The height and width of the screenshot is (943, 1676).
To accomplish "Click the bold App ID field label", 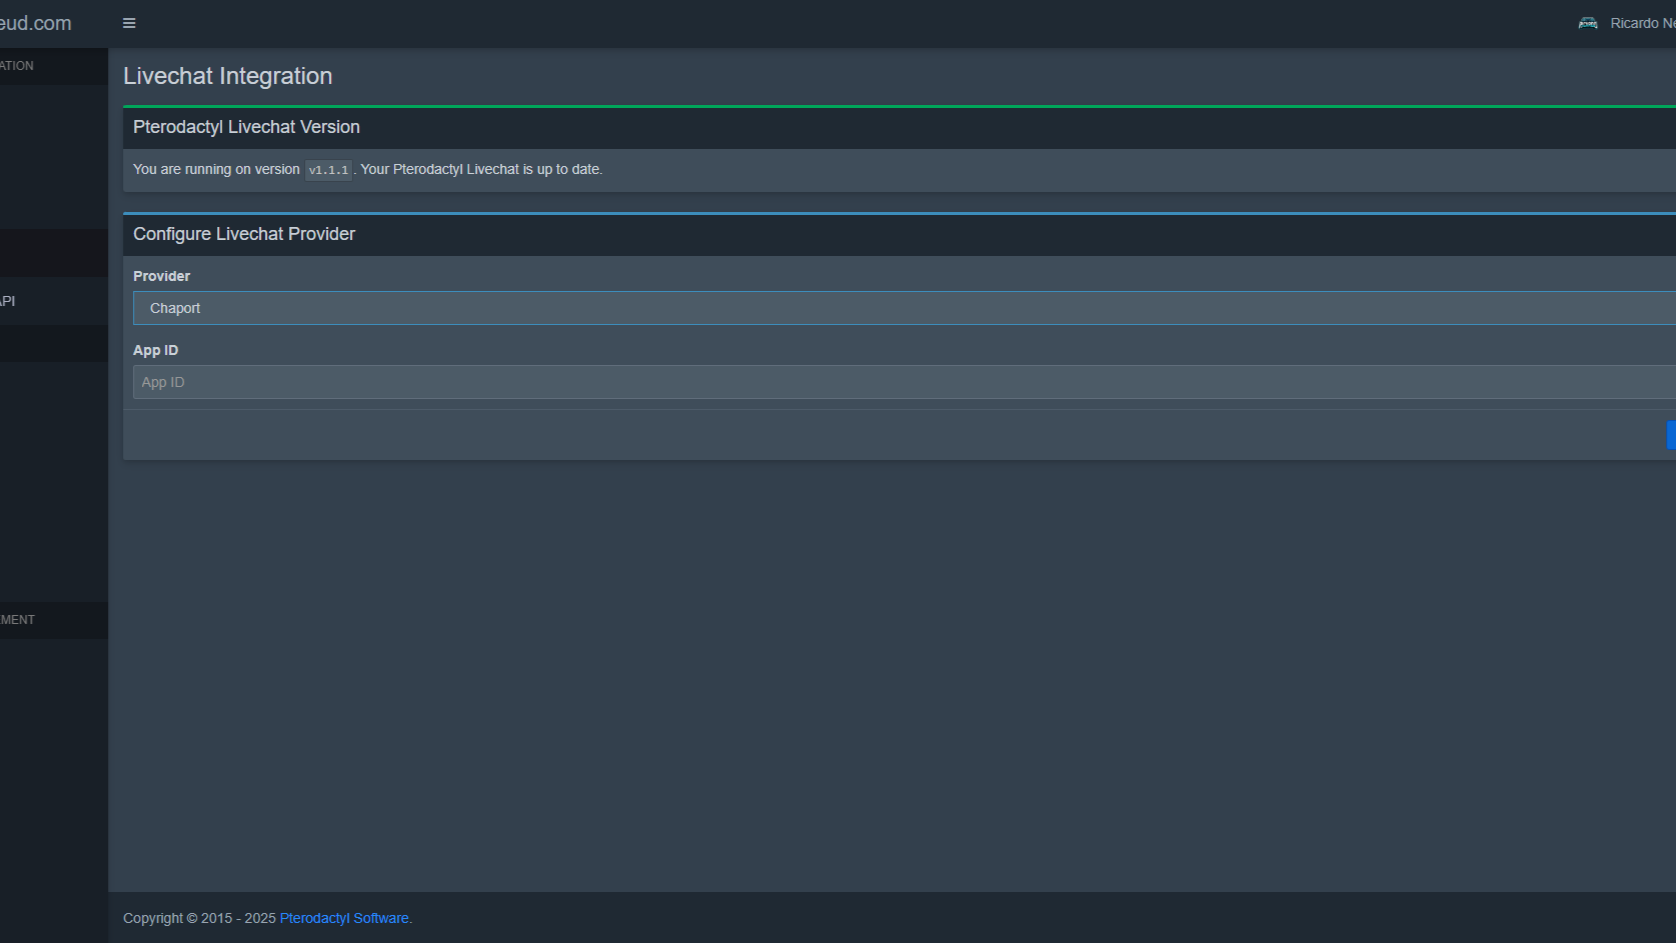I will (x=155, y=350).
